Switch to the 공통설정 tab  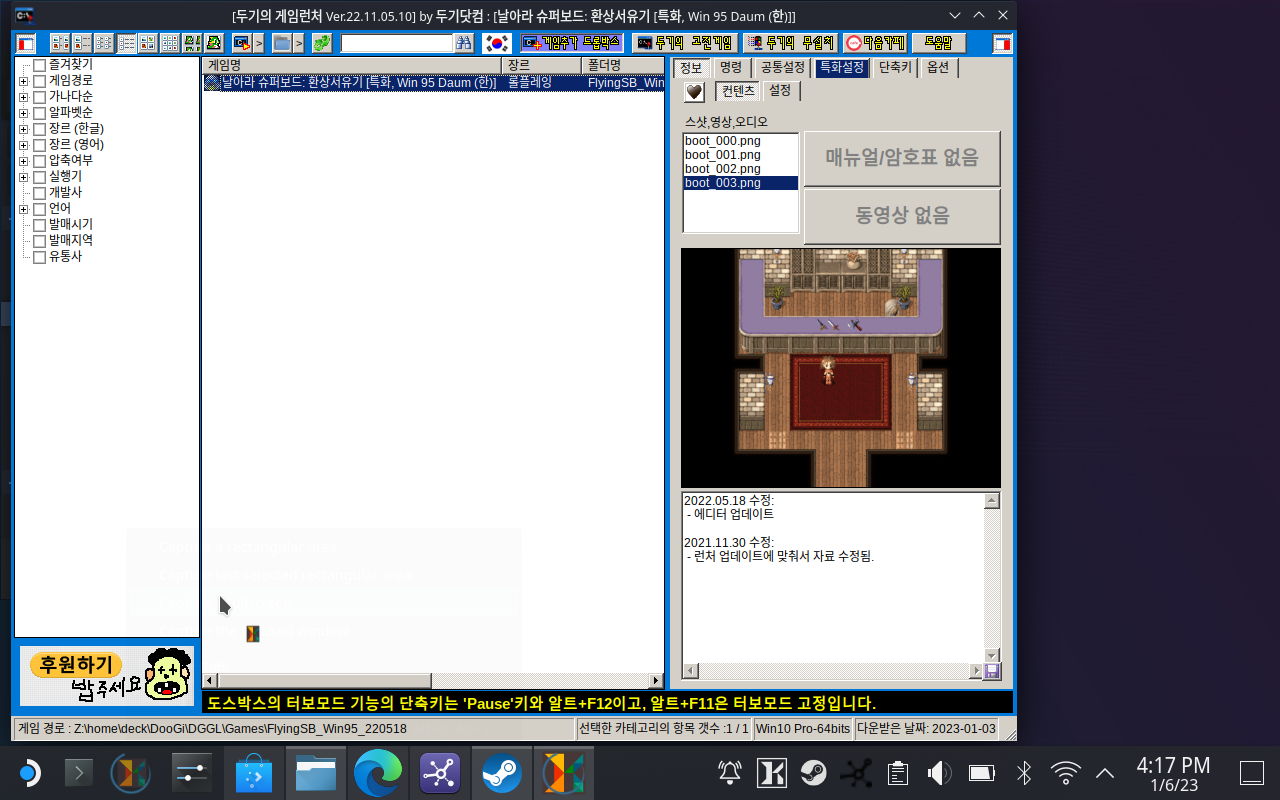pyautogui.click(x=782, y=68)
